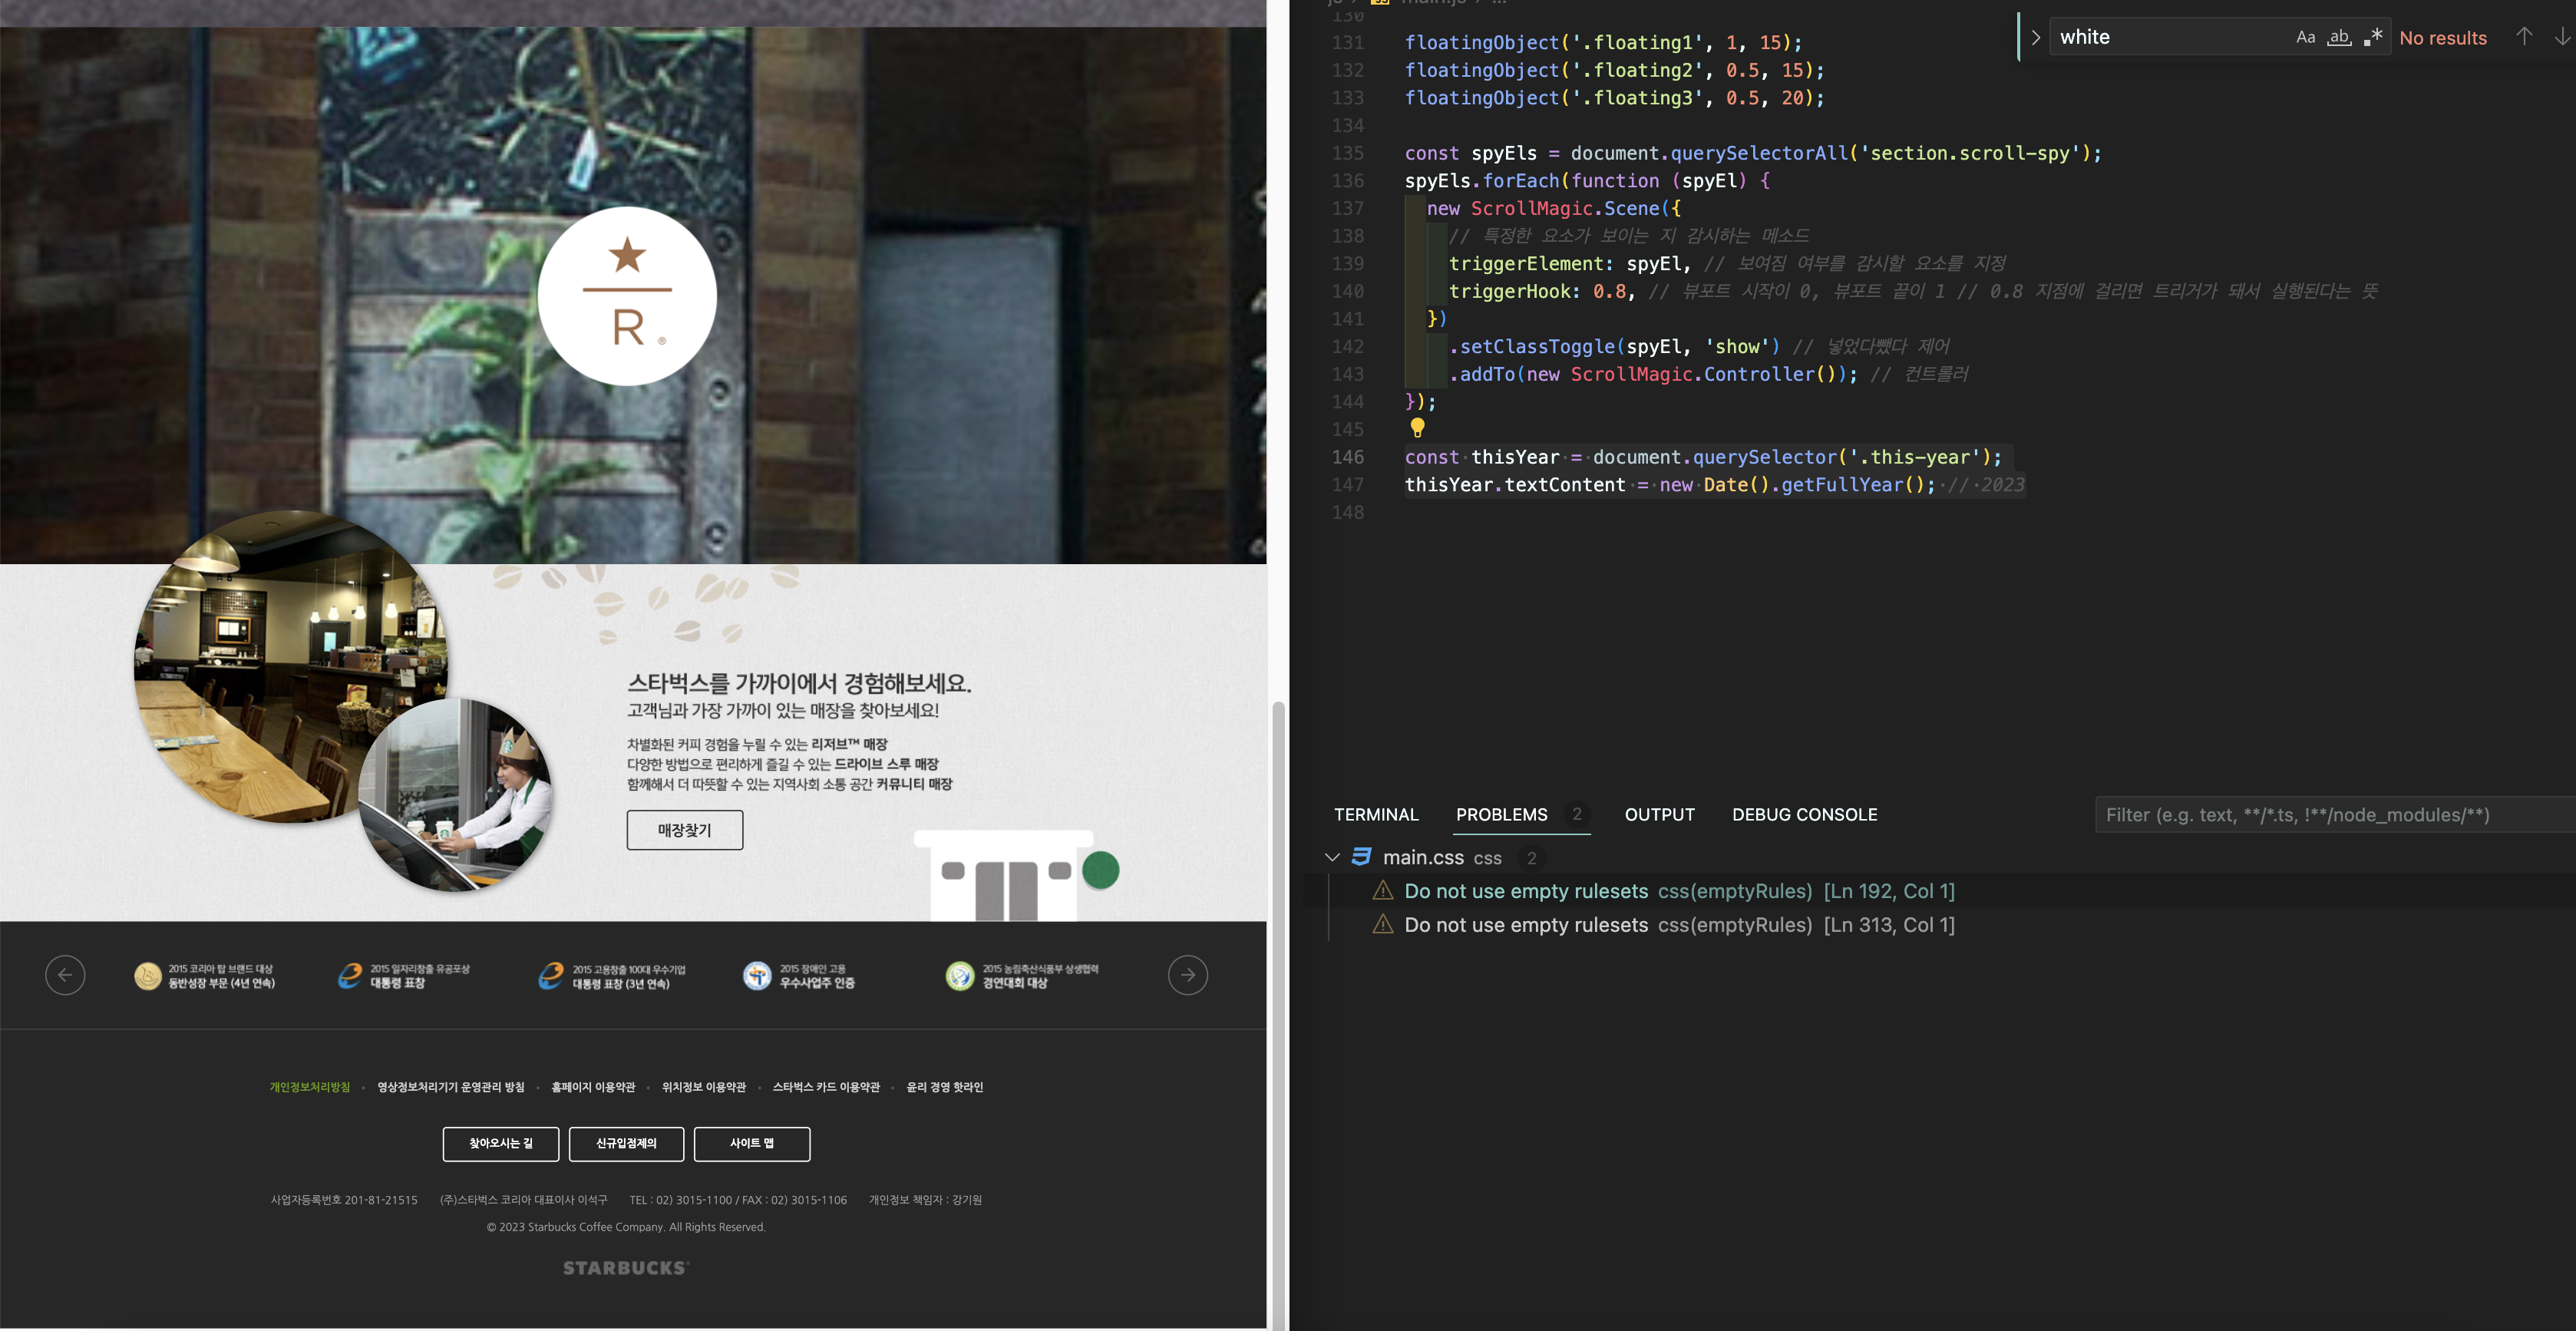This screenshot has height=1331, width=2576.
Task: Toggle Match Case in find widget
Action: (x=2305, y=37)
